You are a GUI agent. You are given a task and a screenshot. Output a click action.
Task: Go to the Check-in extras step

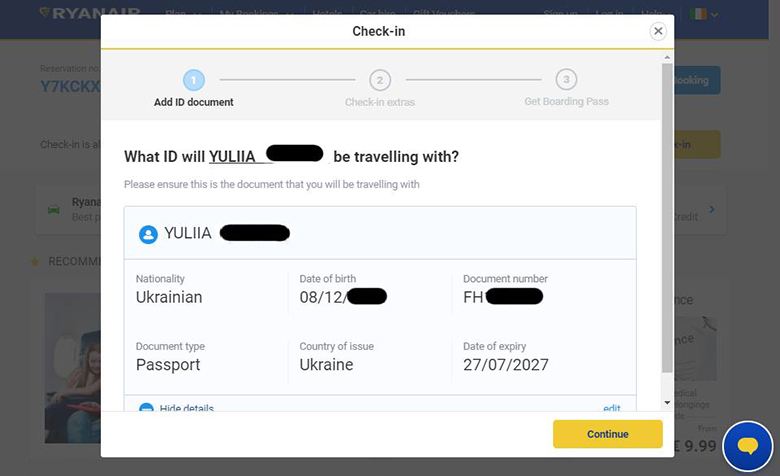click(380, 102)
